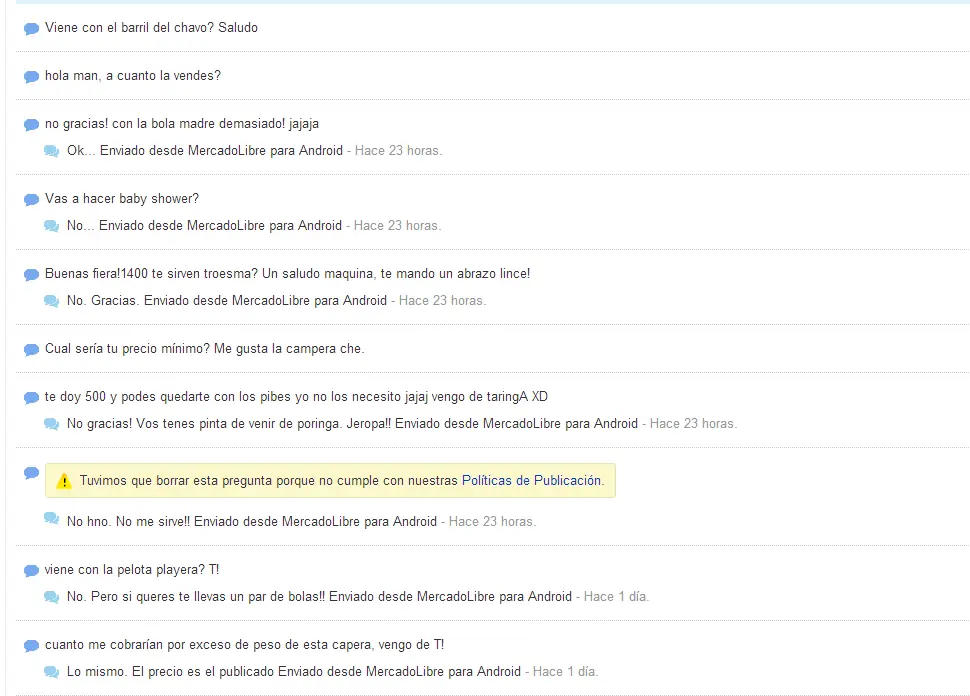Click the question bubble of the deleted question
This screenshot has width=970, height=696.
[31, 473]
